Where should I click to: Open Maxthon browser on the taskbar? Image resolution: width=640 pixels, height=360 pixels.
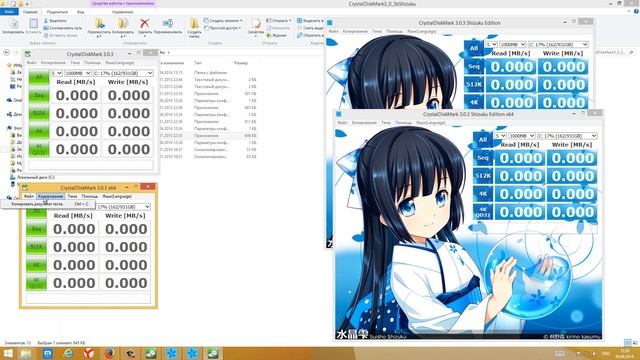(47, 353)
